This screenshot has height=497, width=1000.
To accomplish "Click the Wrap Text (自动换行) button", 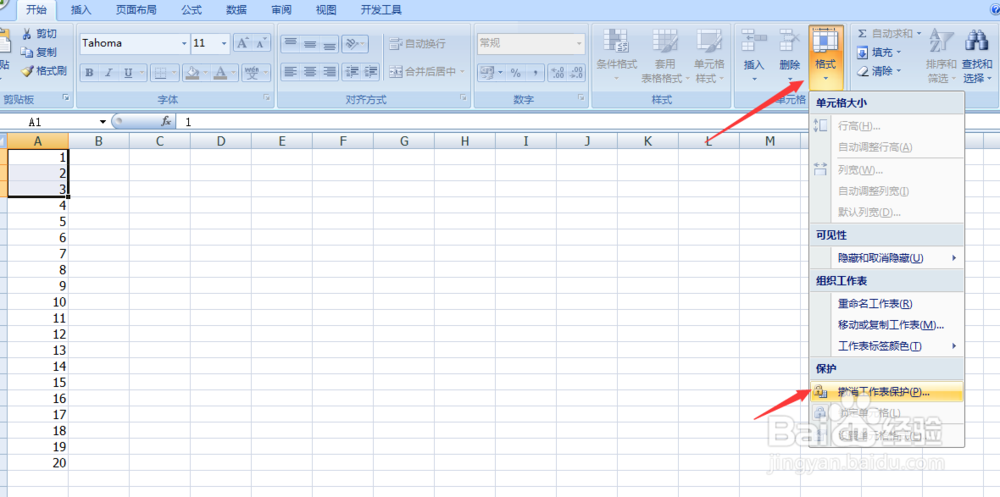I will (x=418, y=43).
